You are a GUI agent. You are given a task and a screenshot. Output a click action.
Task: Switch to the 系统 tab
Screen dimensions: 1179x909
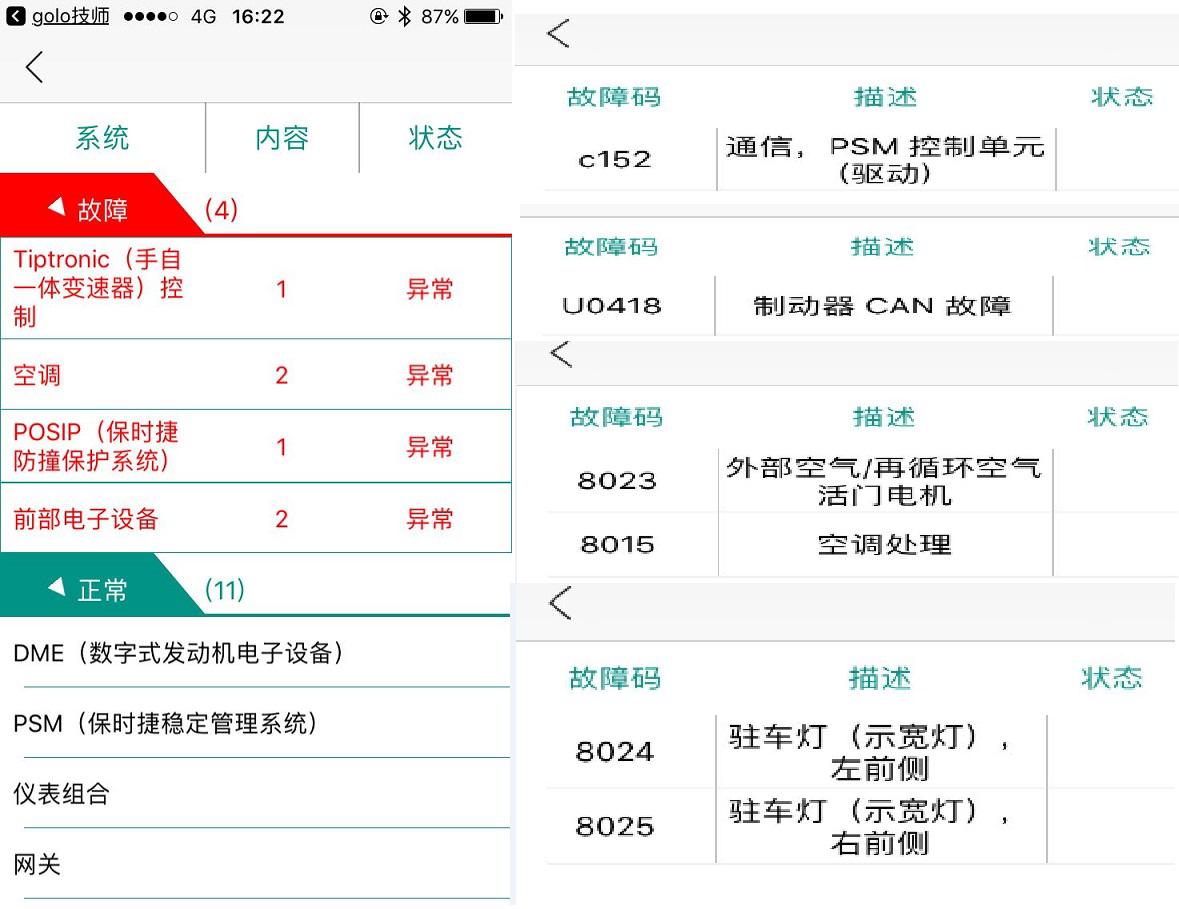click(100, 138)
